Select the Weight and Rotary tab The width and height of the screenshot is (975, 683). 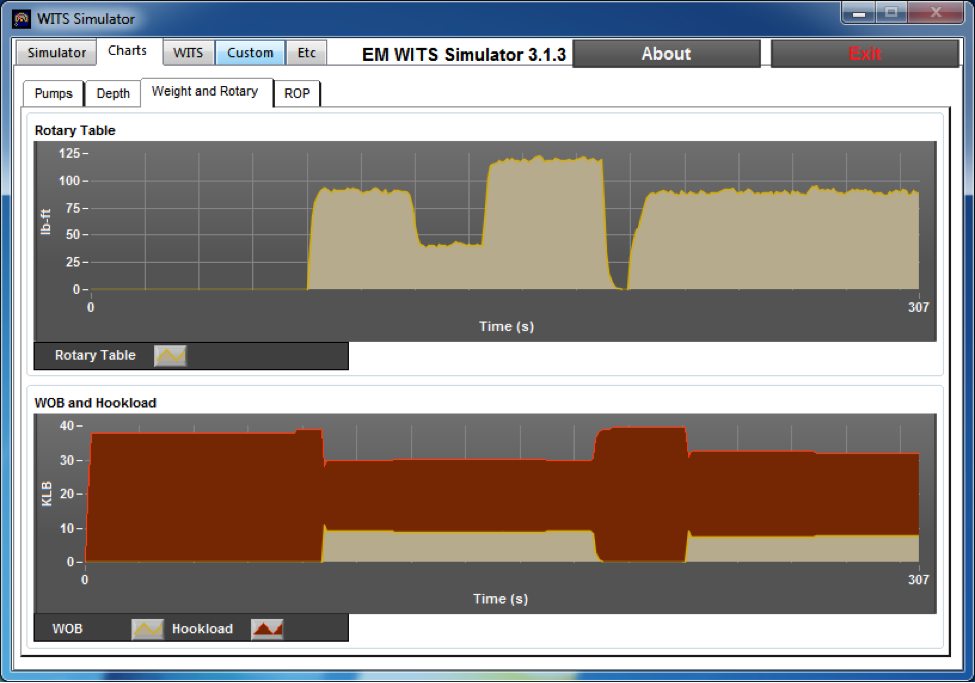click(x=205, y=91)
